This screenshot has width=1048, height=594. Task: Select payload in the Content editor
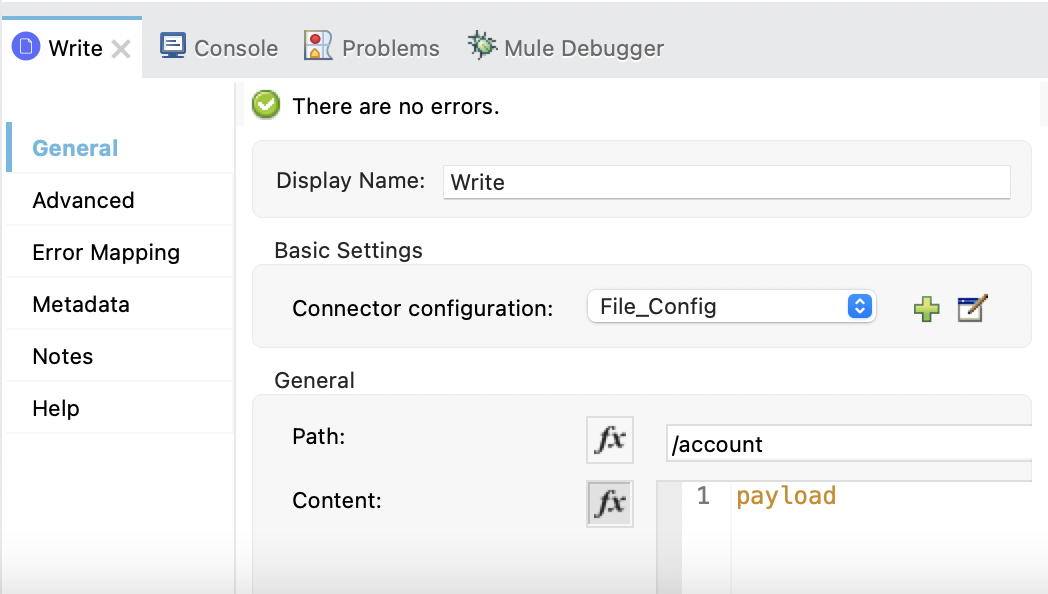786,495
